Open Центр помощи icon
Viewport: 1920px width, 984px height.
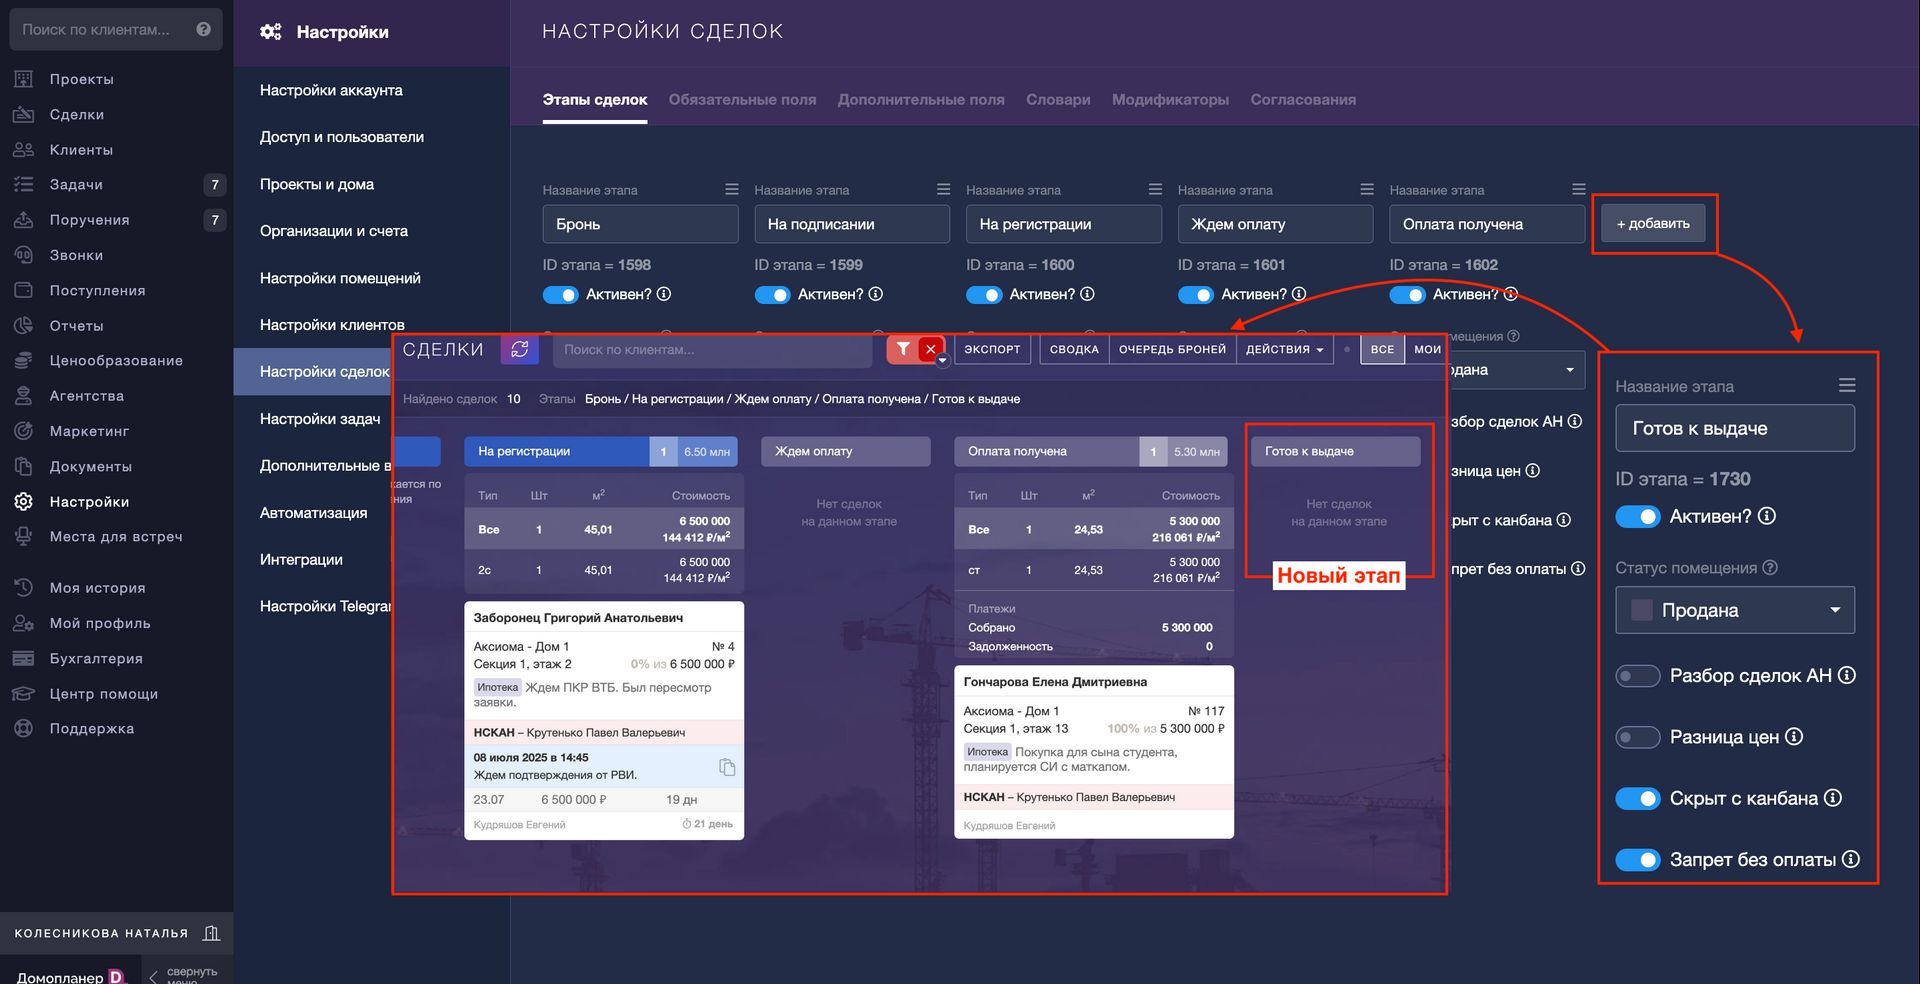click(x=24, y=693)
